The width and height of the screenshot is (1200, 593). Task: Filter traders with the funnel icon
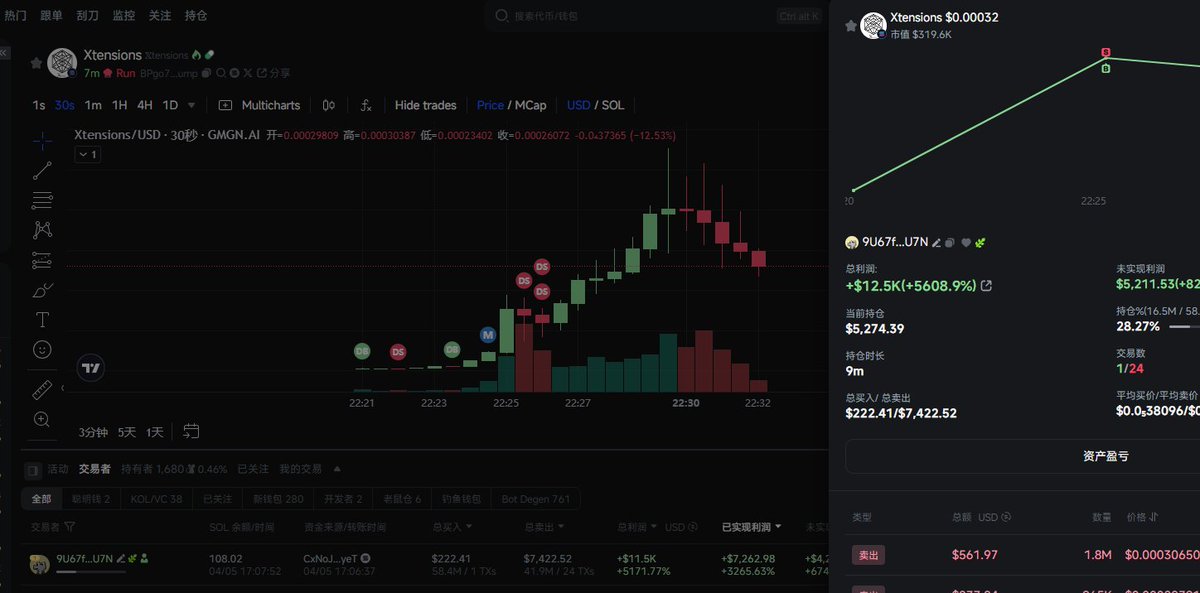point(70,526)
